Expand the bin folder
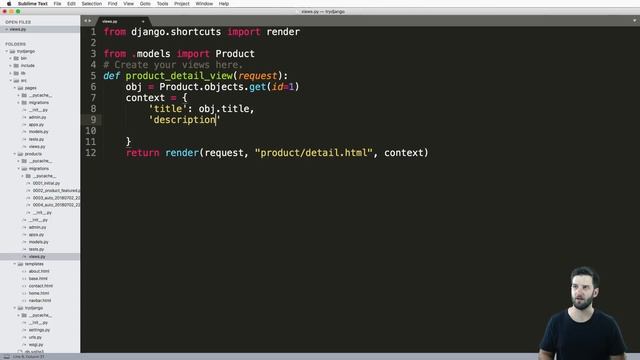 [x=11, y=58]
